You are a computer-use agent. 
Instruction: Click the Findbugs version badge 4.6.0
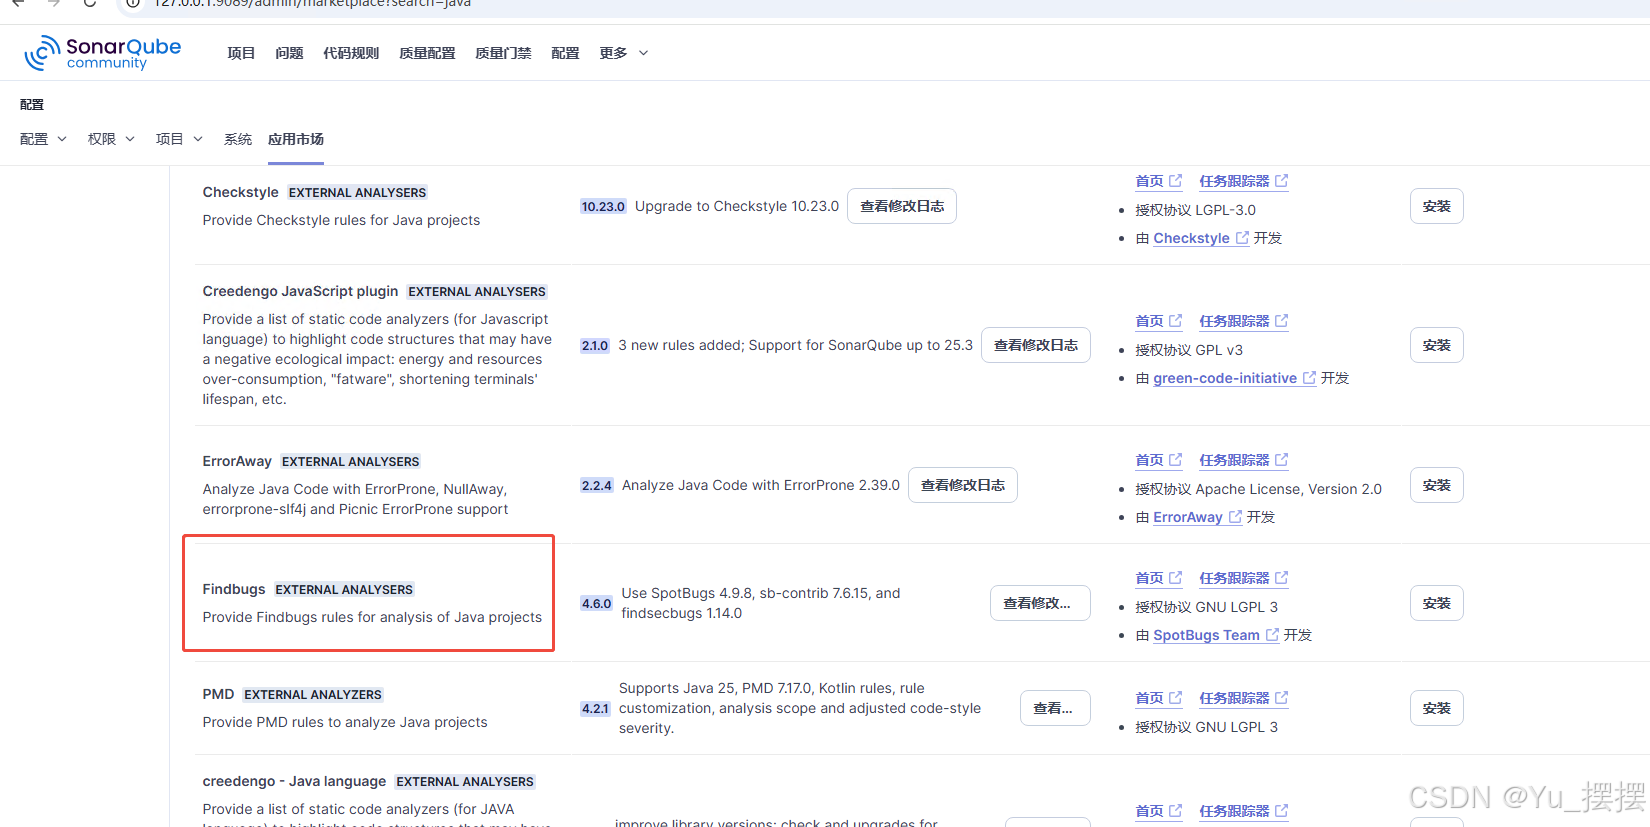(596, 604)
